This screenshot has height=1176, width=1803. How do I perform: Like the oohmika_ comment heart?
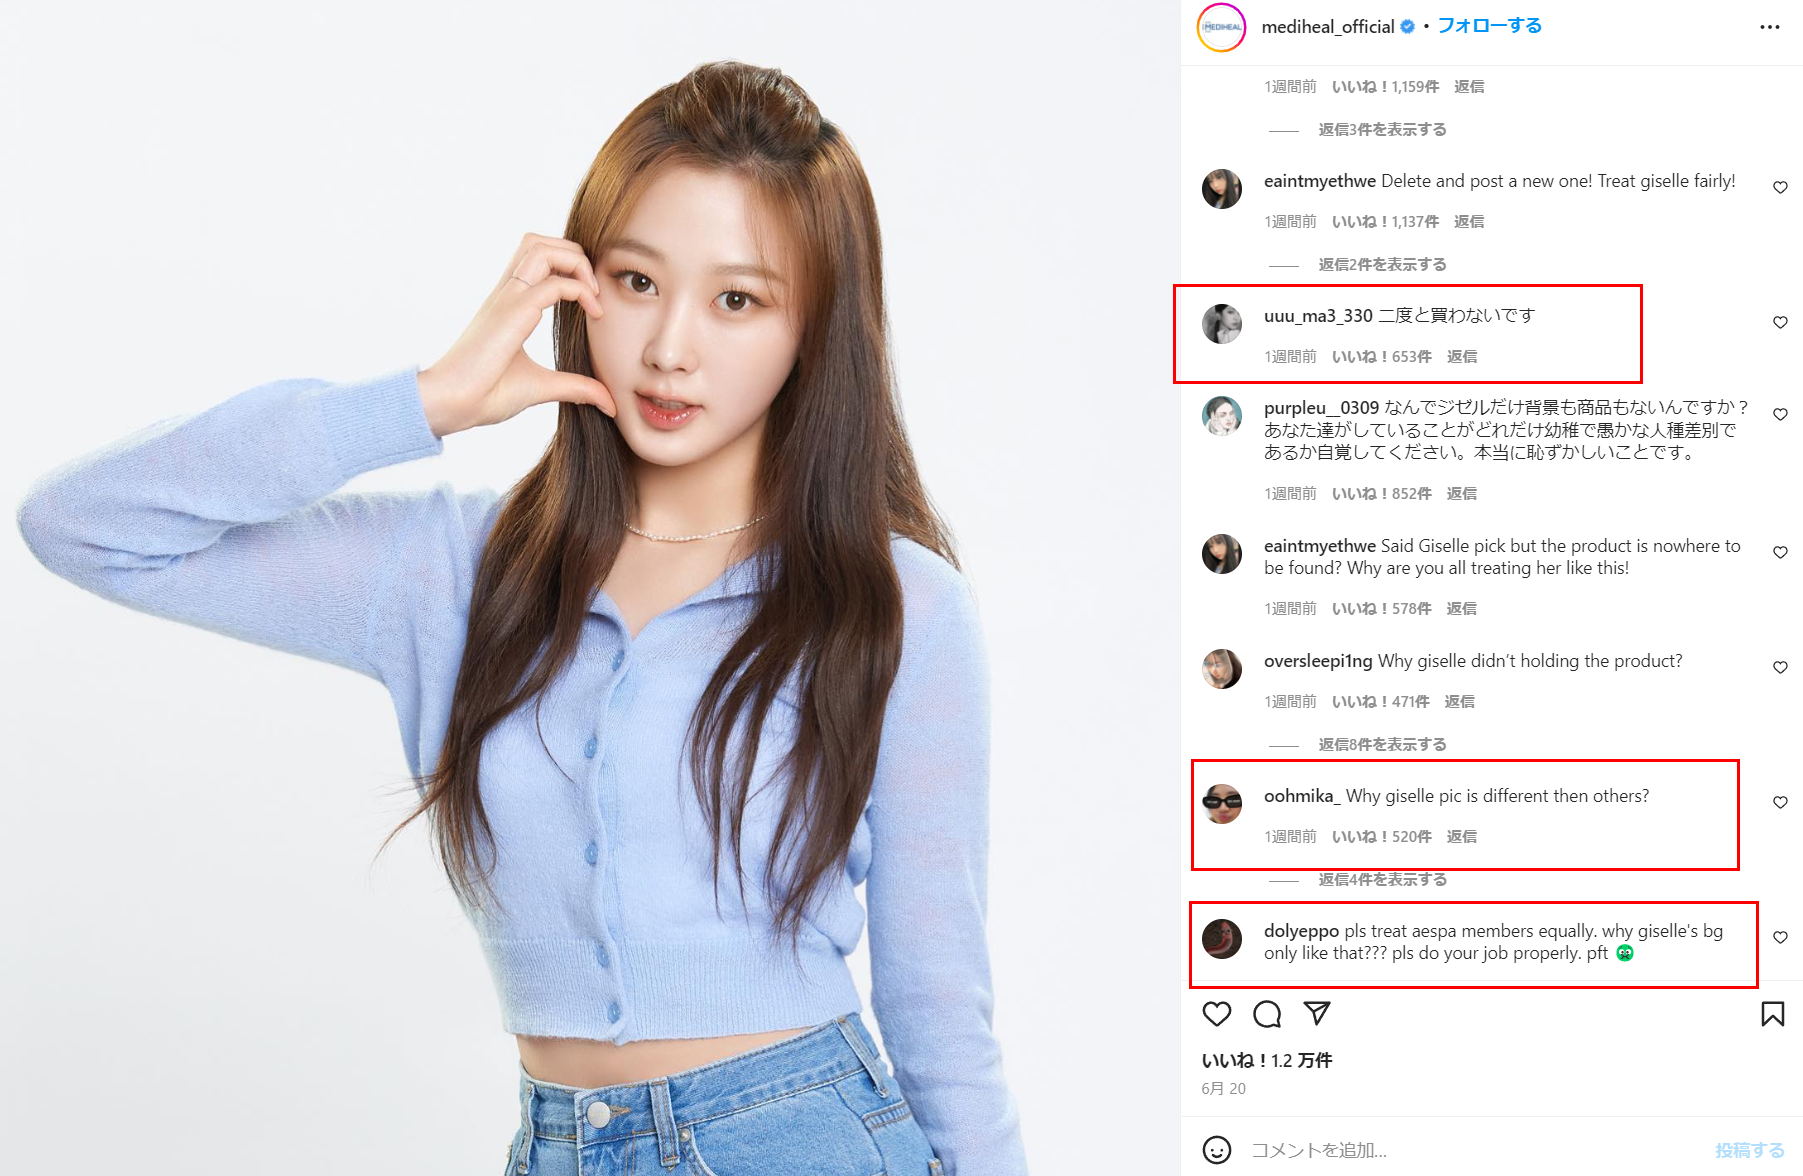1780,802
